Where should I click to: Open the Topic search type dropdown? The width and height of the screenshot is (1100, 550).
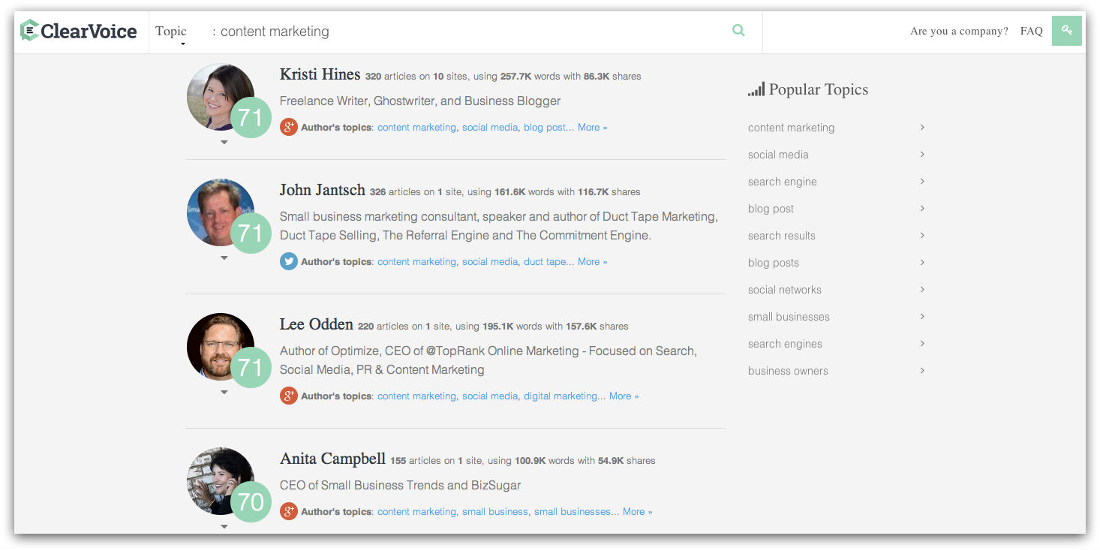click(172, 32)
